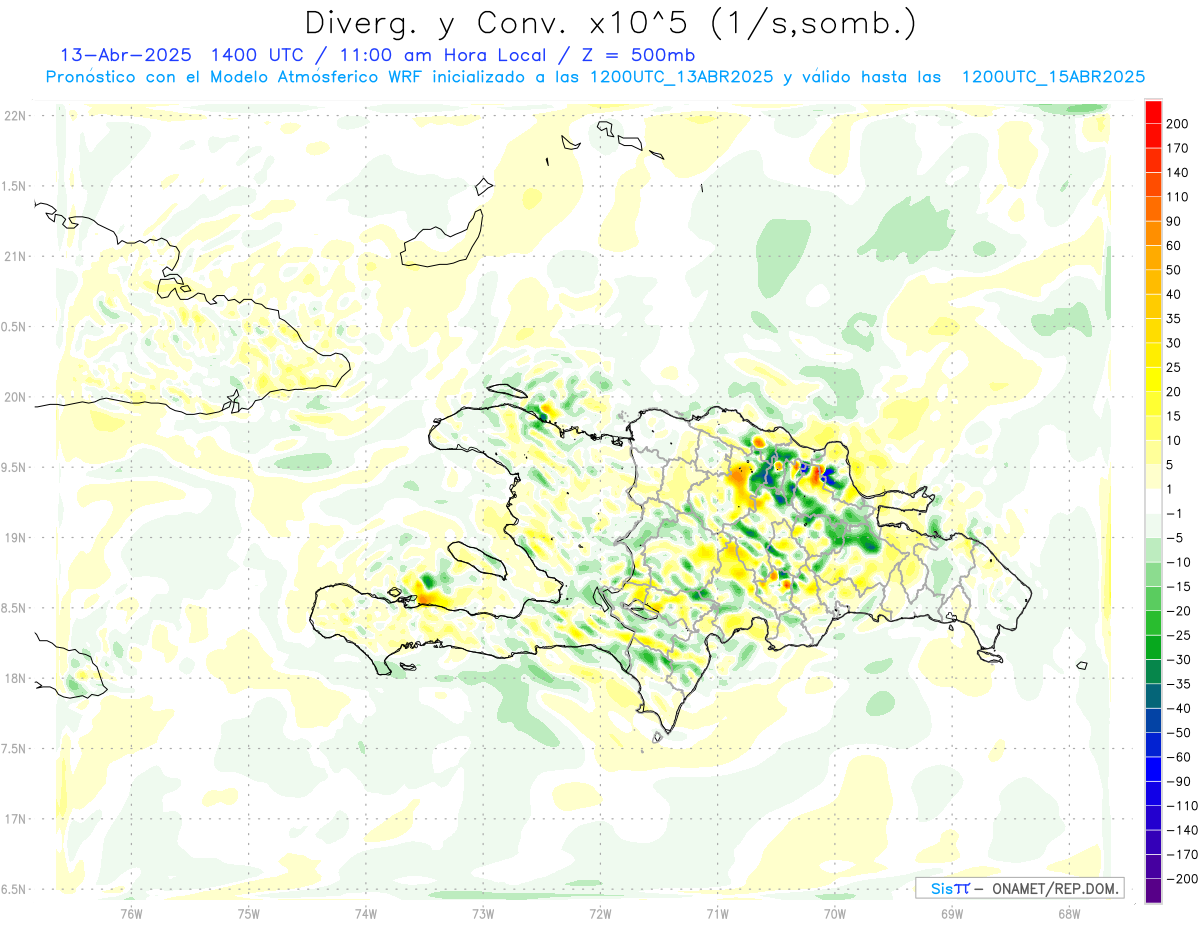Screen dimensions: 1200x927
Task: Click the '72W' longitude label
Action: 600,913
